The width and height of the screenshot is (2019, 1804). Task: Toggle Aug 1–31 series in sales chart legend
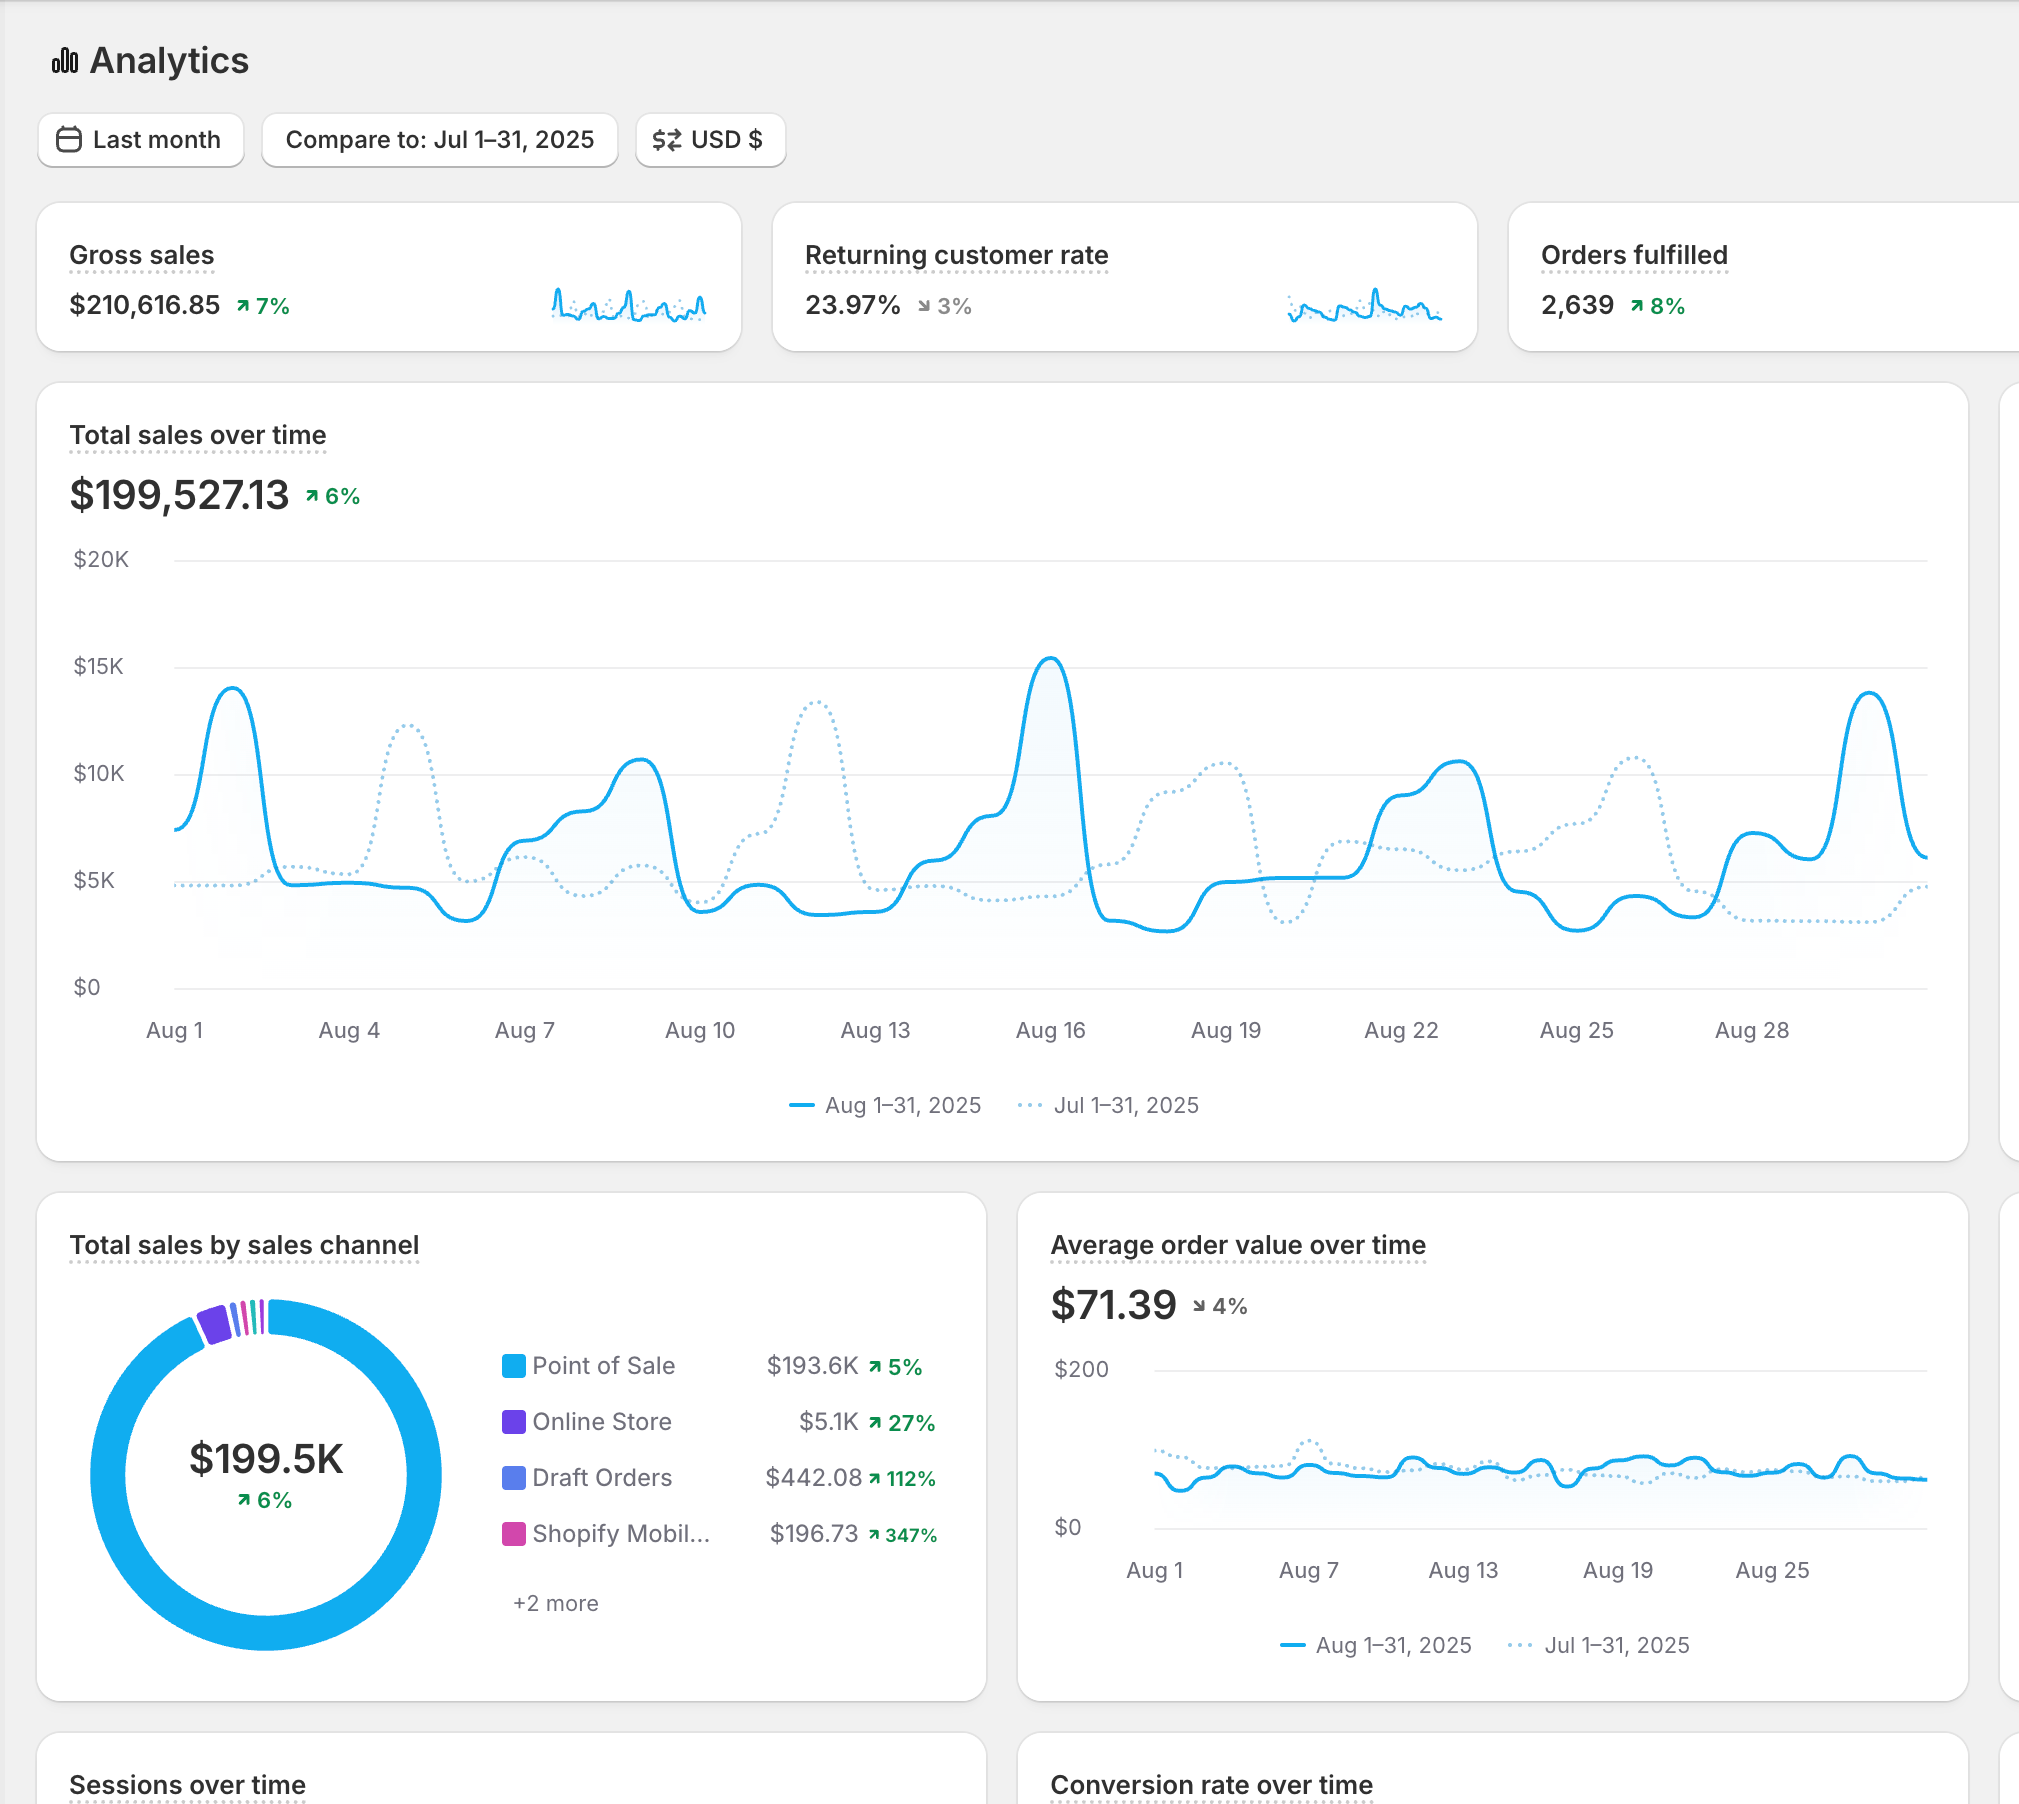click(x=885, y=1105)
